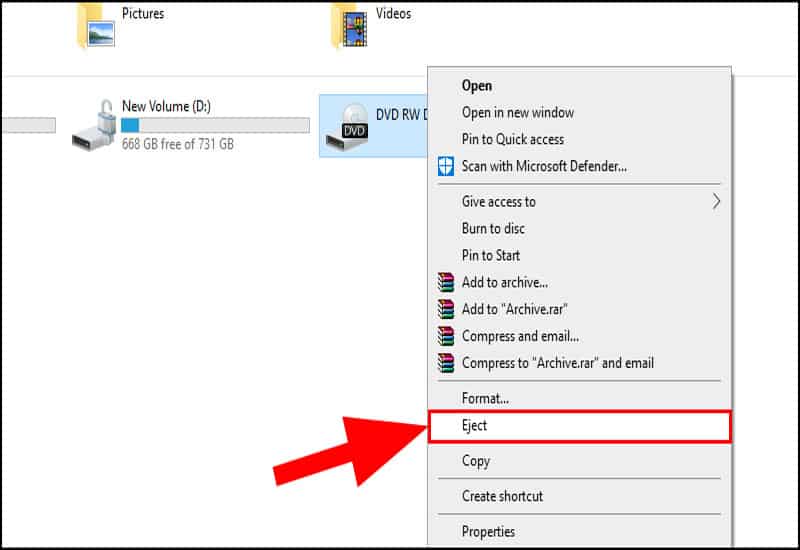Pin the drive to Quick access
The width and height of the screenshot is (800, 550).
click(x=513, y=140)
